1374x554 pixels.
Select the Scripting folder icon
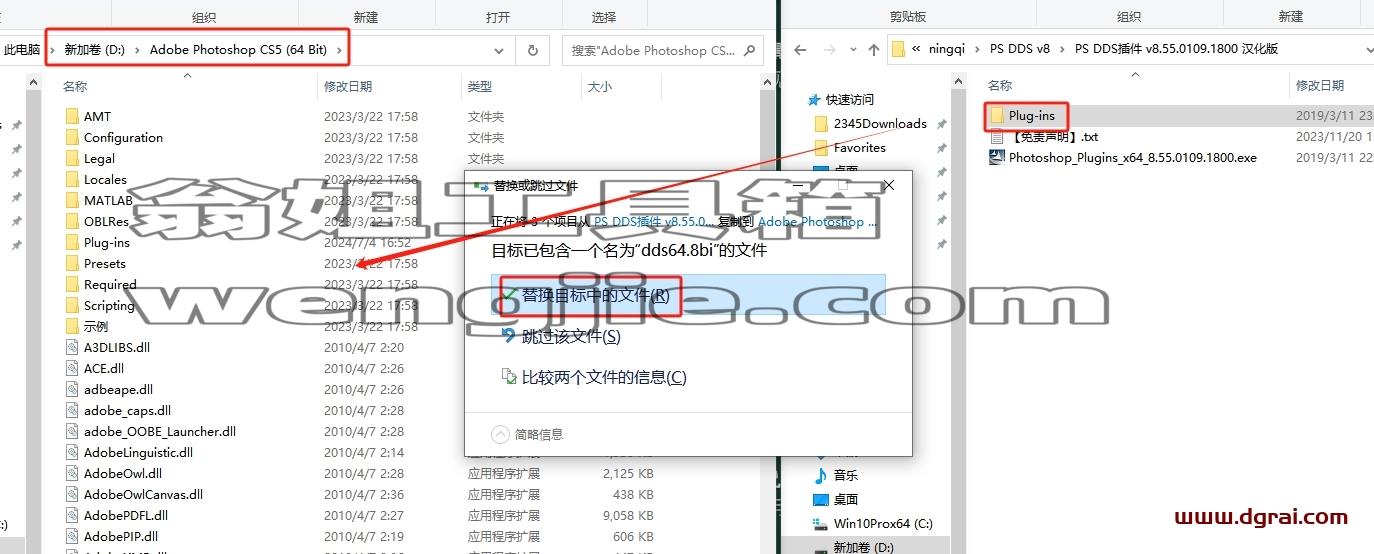tap(71, 305)
